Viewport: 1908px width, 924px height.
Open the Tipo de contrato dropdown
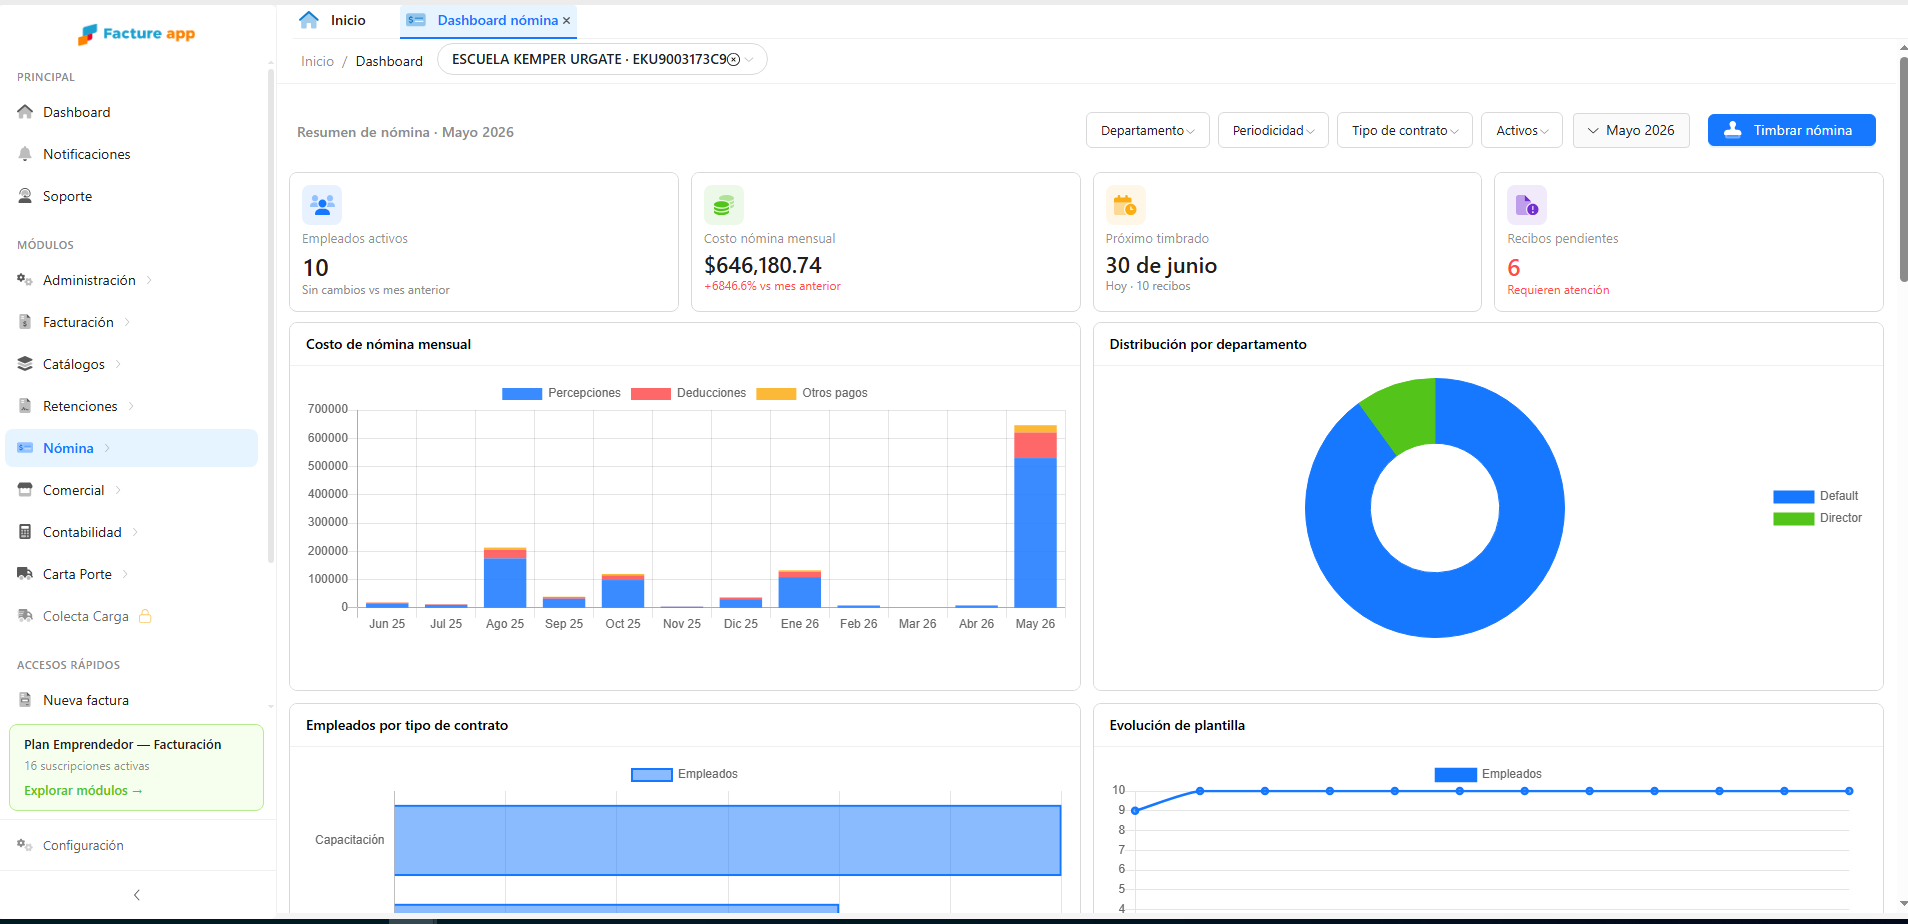(1405, 130)
